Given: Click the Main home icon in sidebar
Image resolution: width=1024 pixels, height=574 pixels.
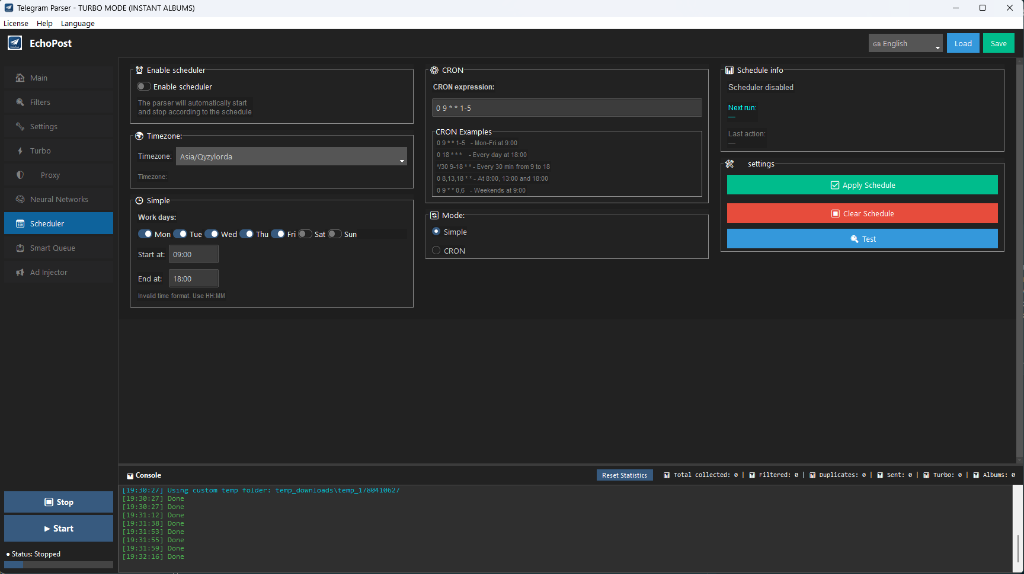Looking at the screenshot, I should [x=20, y=78].
